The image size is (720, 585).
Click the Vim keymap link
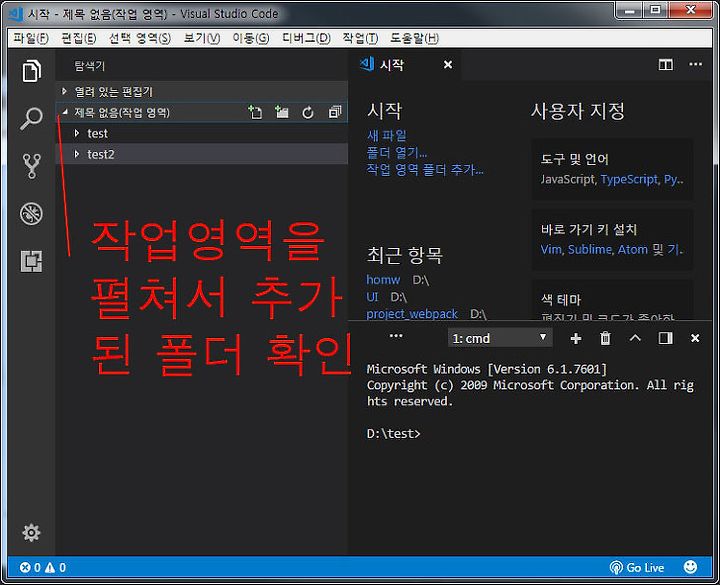pos(551,249)
